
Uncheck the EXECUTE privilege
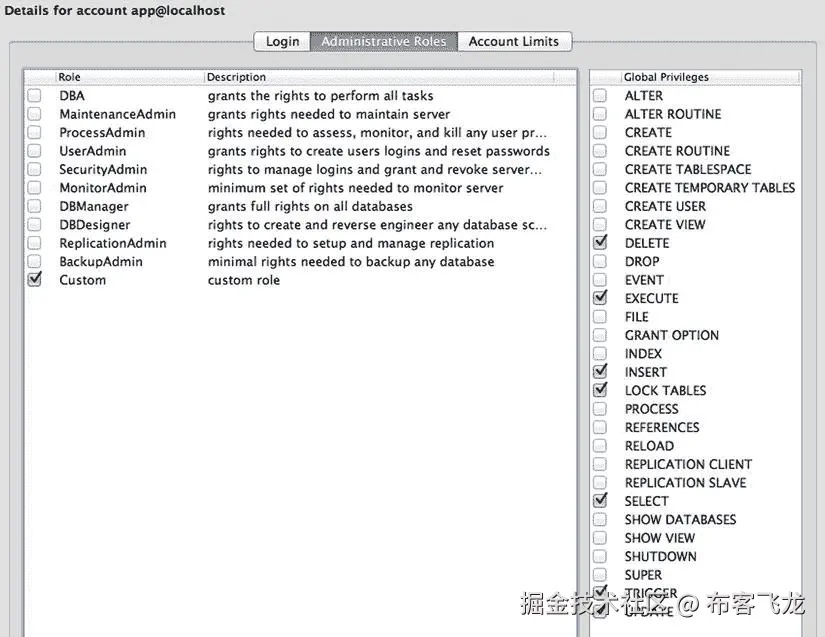click(600, 298)
